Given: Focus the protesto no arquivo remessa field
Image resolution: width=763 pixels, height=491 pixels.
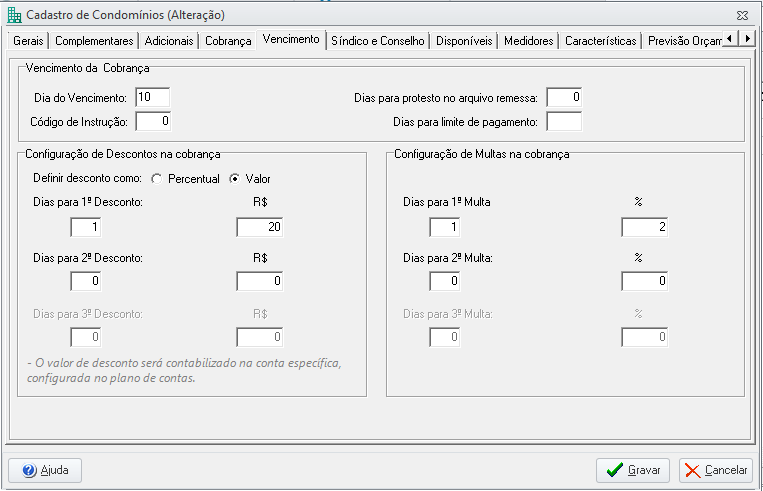Looking at the screenshot, I should point(564,97).
